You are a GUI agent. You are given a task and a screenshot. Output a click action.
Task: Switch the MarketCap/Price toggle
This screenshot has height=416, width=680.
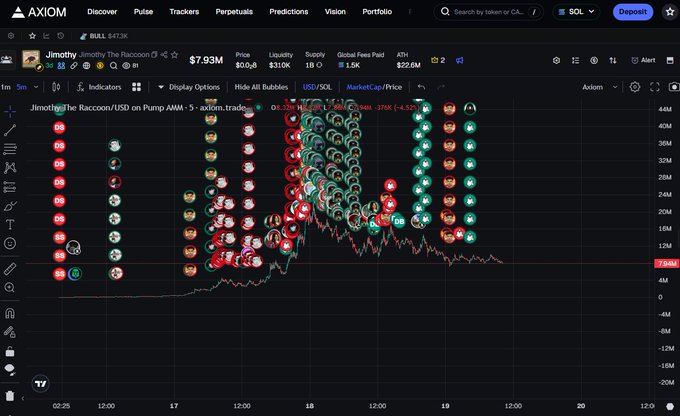click(x=374, y=87)
